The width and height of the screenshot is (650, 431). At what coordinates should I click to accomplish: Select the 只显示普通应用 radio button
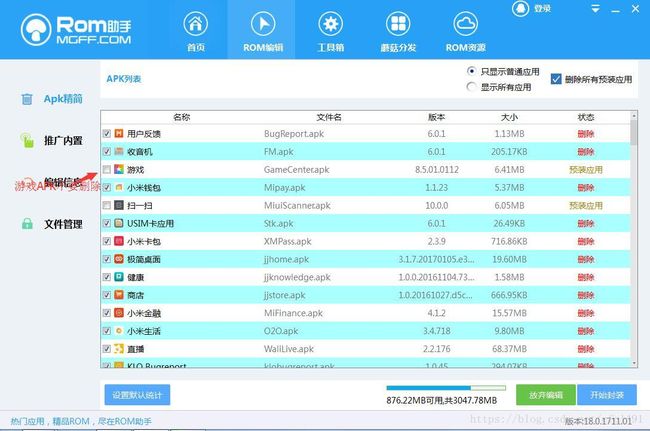[471, 71]
